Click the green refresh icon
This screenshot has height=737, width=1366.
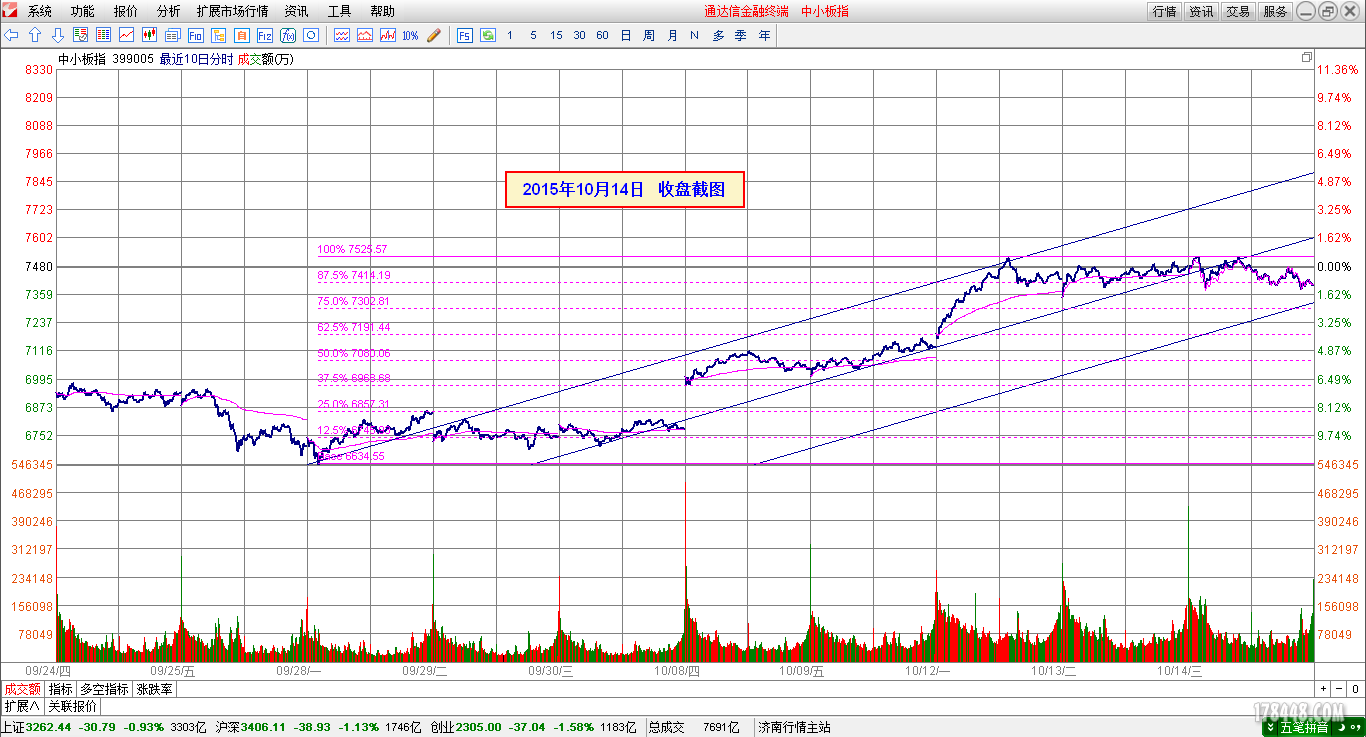click(x=487, y=35)
